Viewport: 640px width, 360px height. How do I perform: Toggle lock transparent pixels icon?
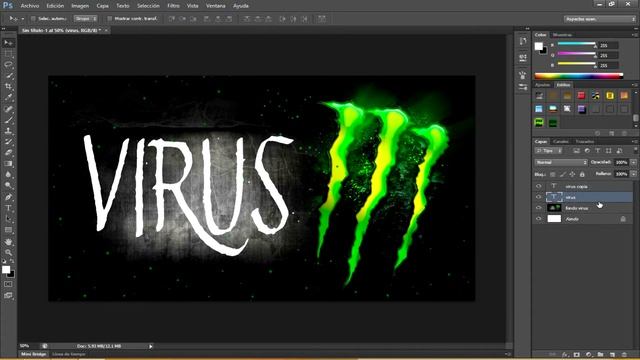click(552, 174)
